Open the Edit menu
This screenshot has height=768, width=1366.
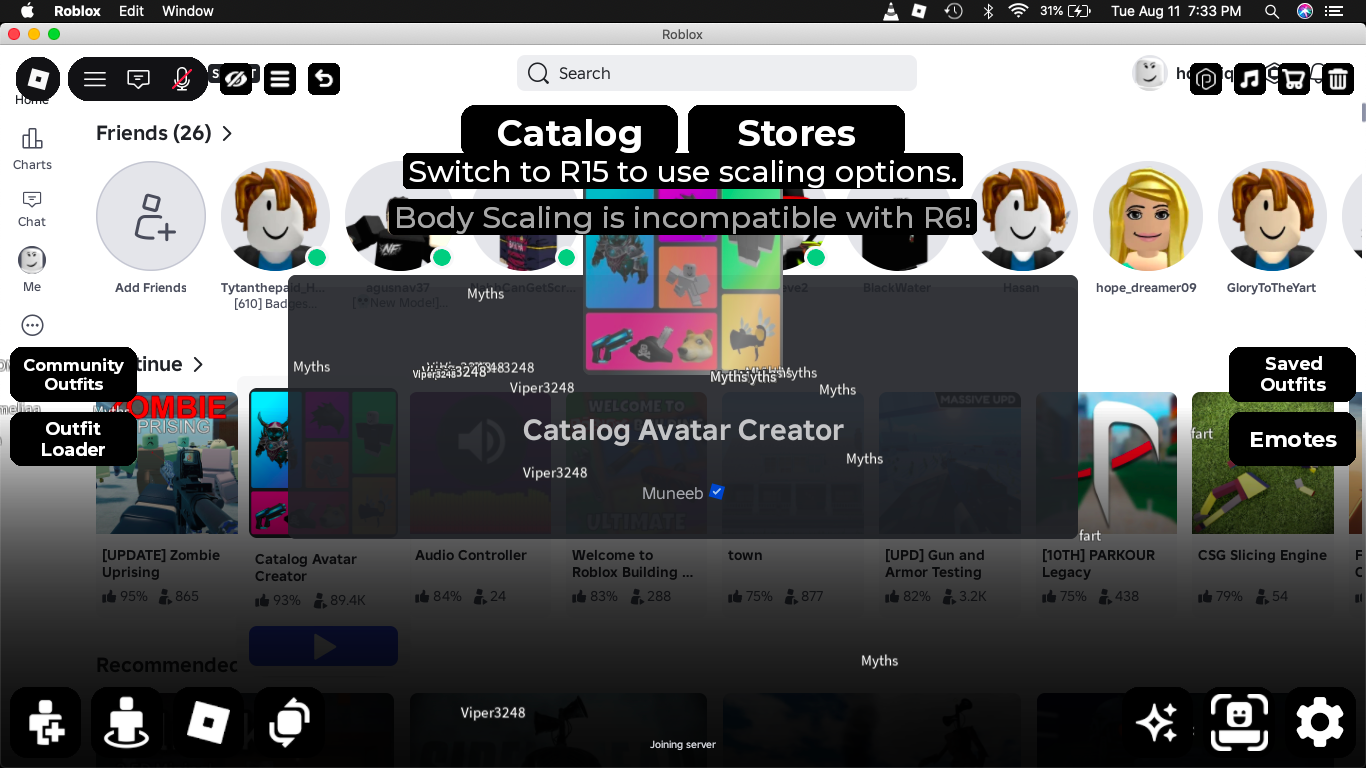click(131, 11)
